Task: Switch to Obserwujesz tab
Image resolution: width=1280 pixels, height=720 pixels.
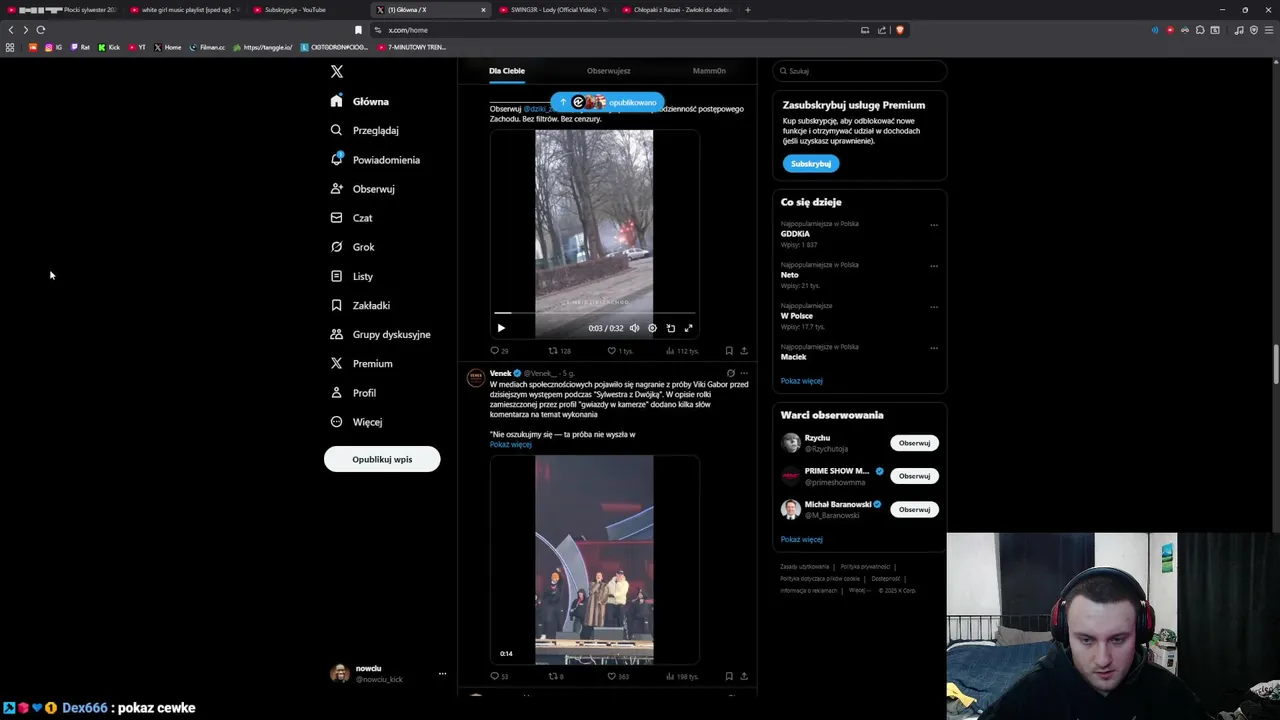Action: (x=608, y=71)
